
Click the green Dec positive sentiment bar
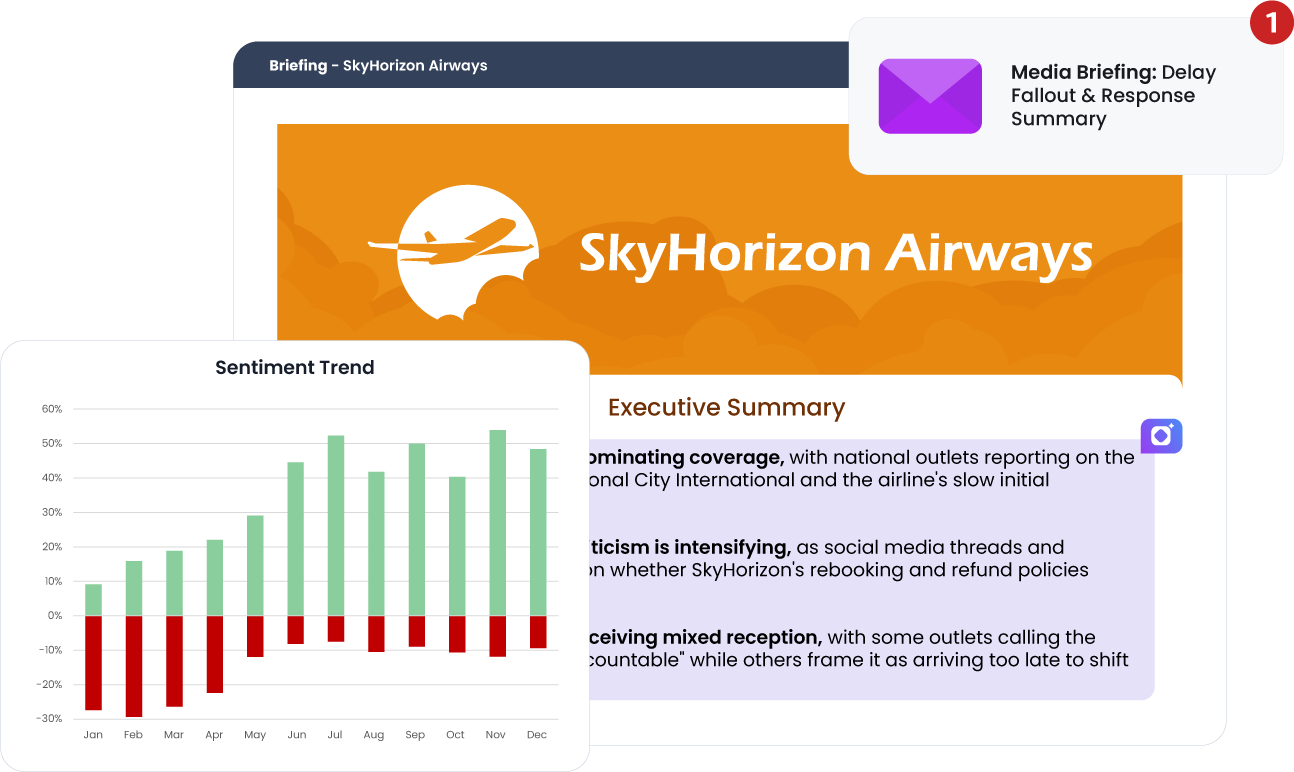click(x=538, y=532)
